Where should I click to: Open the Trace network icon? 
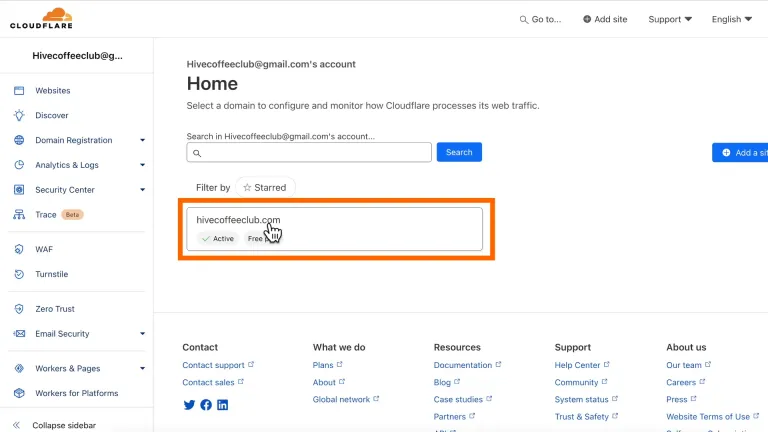tap(19, 215)
